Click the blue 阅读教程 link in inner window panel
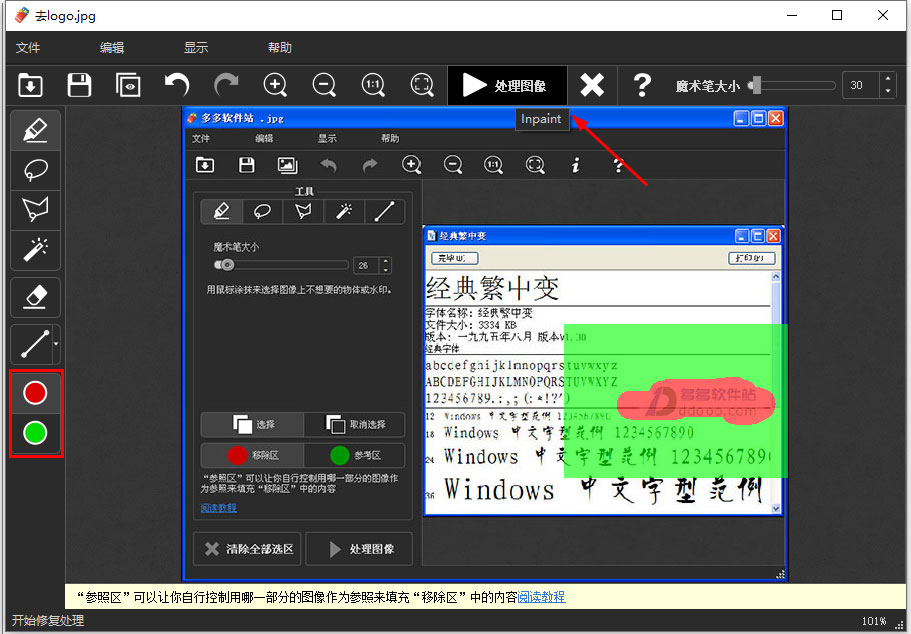The height and width of the screenshot is (634, 911). (218, 507)
